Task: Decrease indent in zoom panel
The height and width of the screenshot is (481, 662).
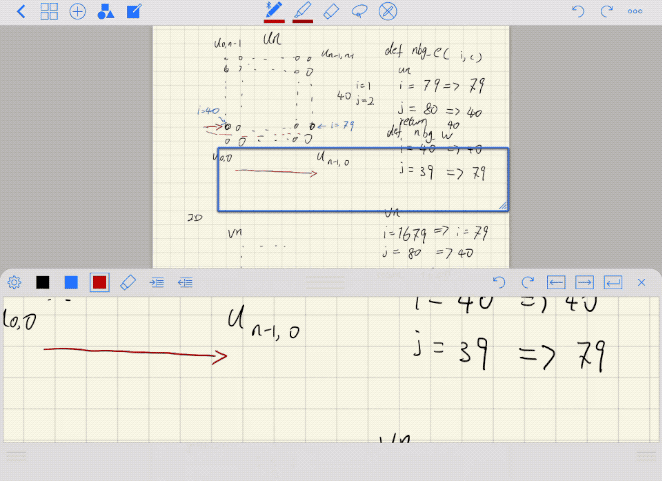Action: (185, 283)
